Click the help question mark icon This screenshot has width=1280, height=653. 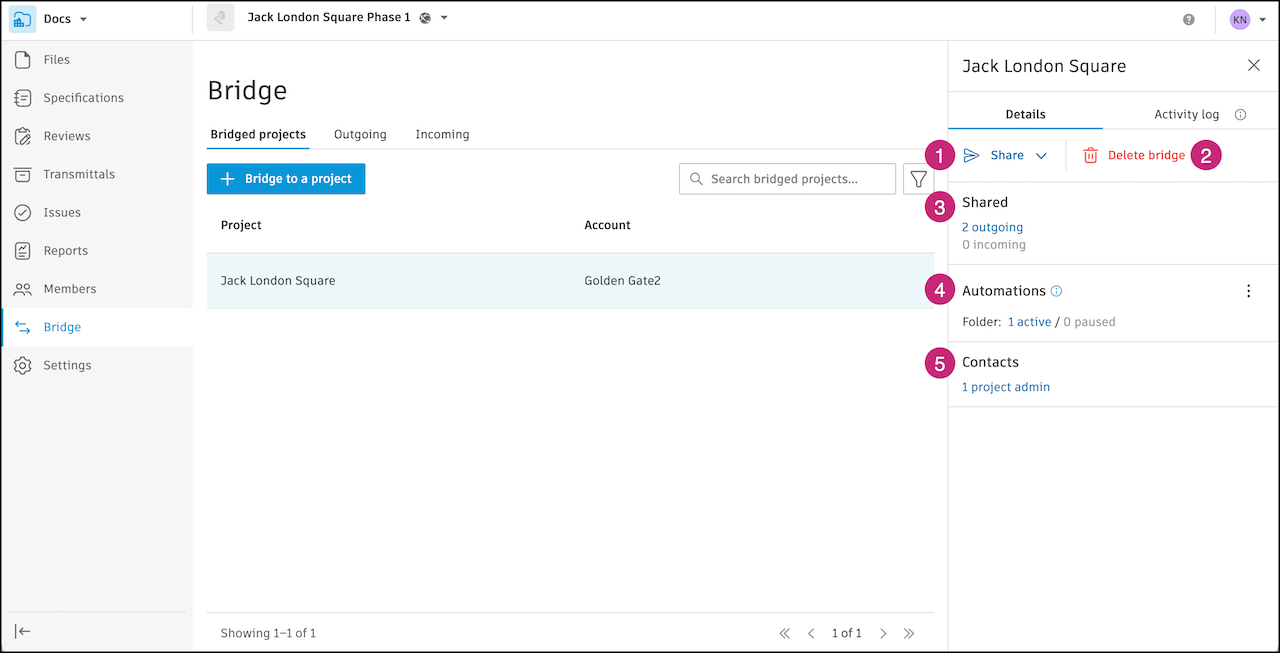[1189, 19]
